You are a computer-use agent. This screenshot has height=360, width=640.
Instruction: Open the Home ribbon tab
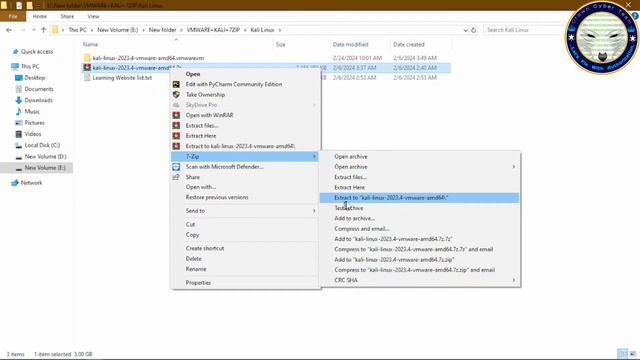[x=40, y=16]
